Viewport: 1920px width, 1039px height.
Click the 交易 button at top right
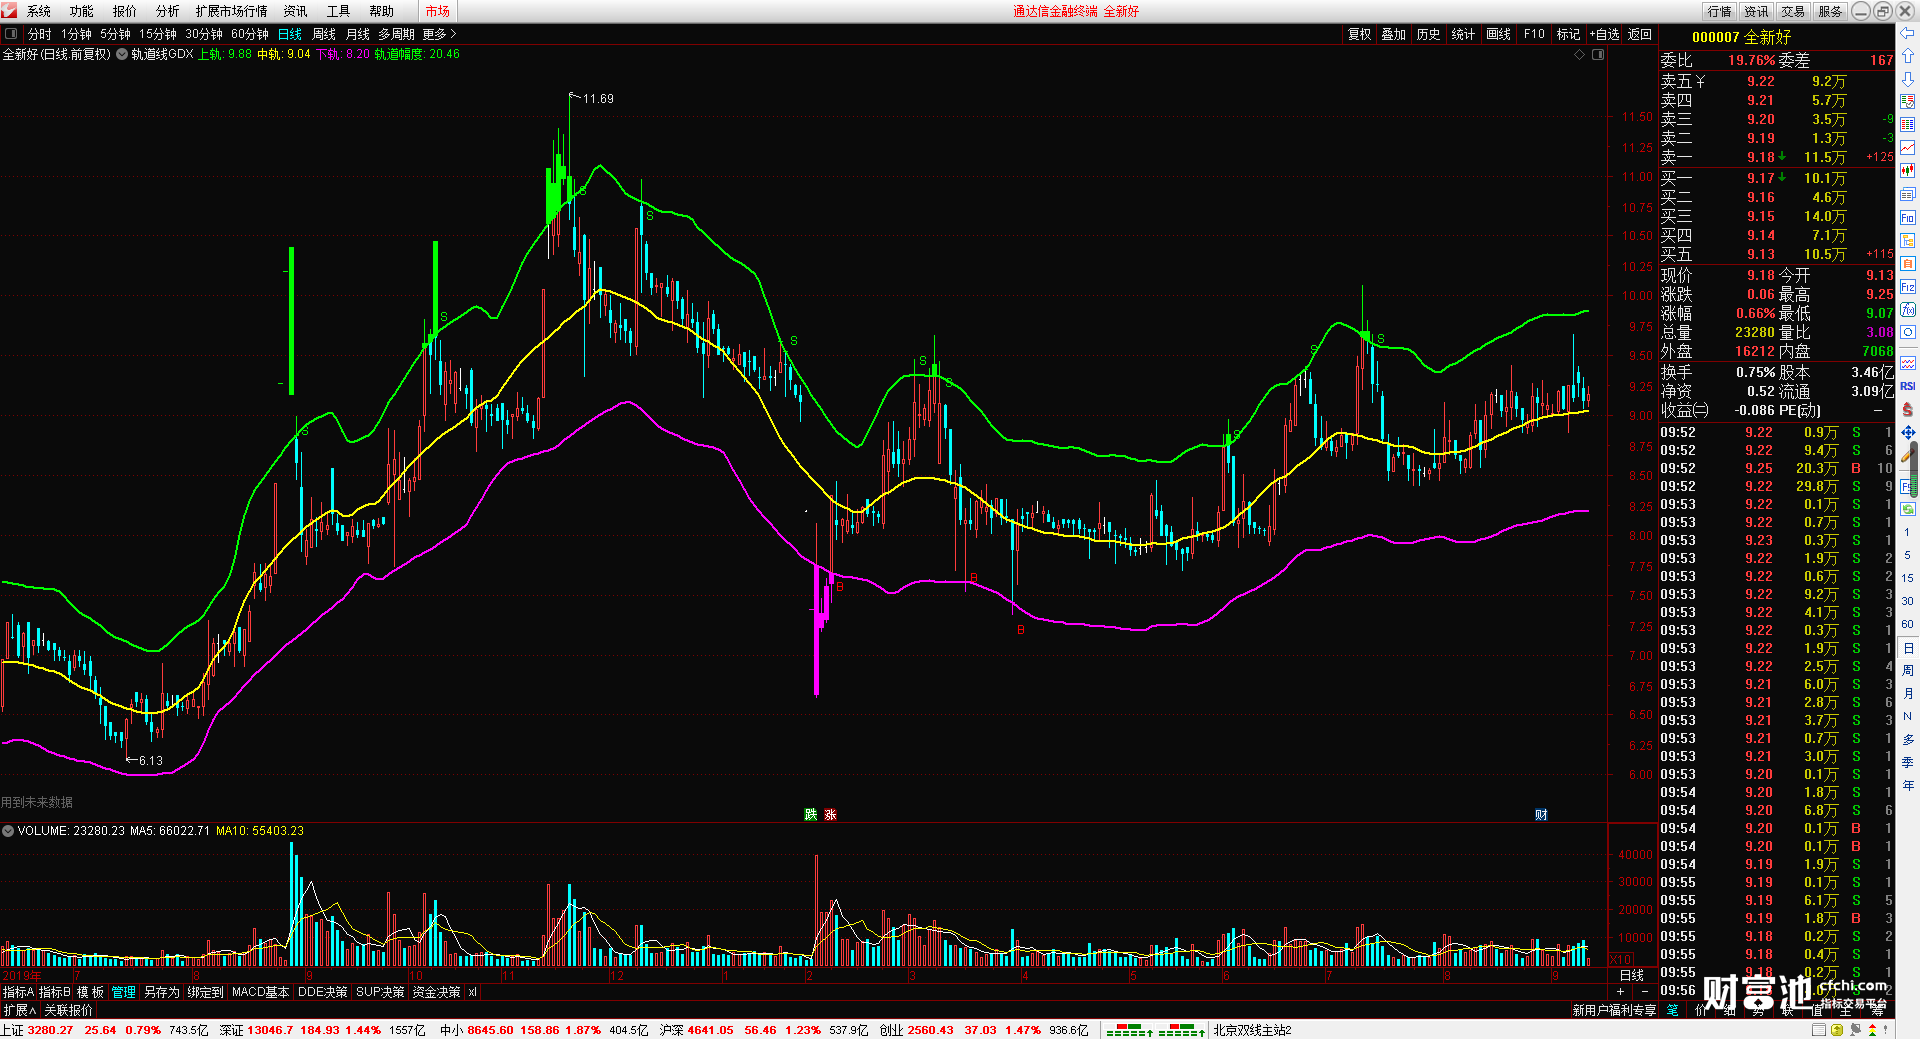(x=1793, y=11)
